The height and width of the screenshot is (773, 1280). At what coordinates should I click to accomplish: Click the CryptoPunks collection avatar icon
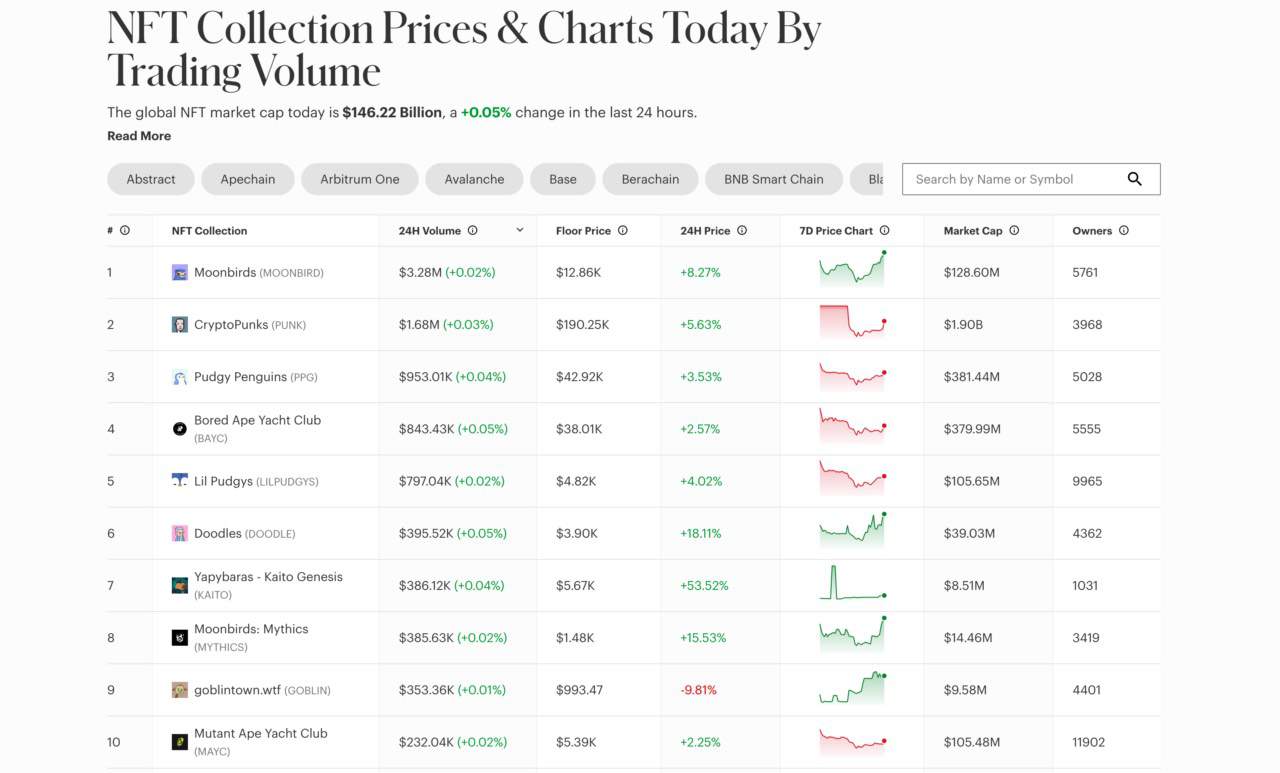click(180, 324)
